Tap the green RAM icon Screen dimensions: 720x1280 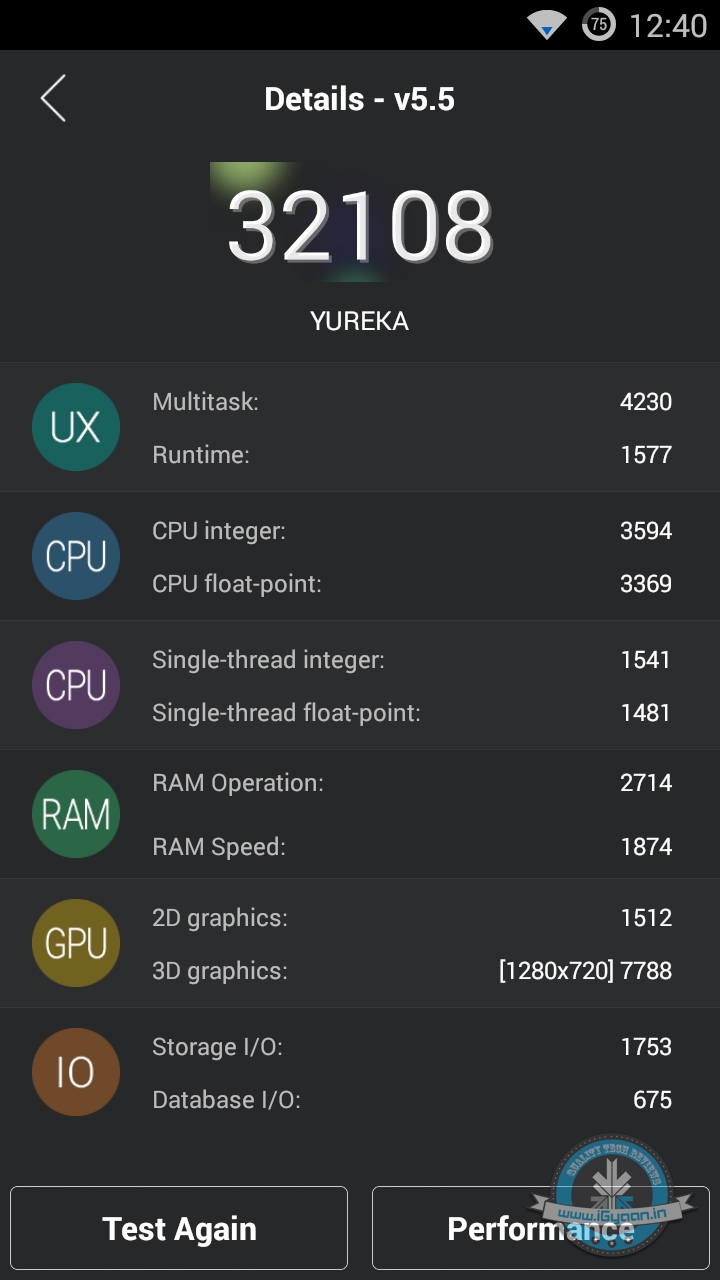76,815
